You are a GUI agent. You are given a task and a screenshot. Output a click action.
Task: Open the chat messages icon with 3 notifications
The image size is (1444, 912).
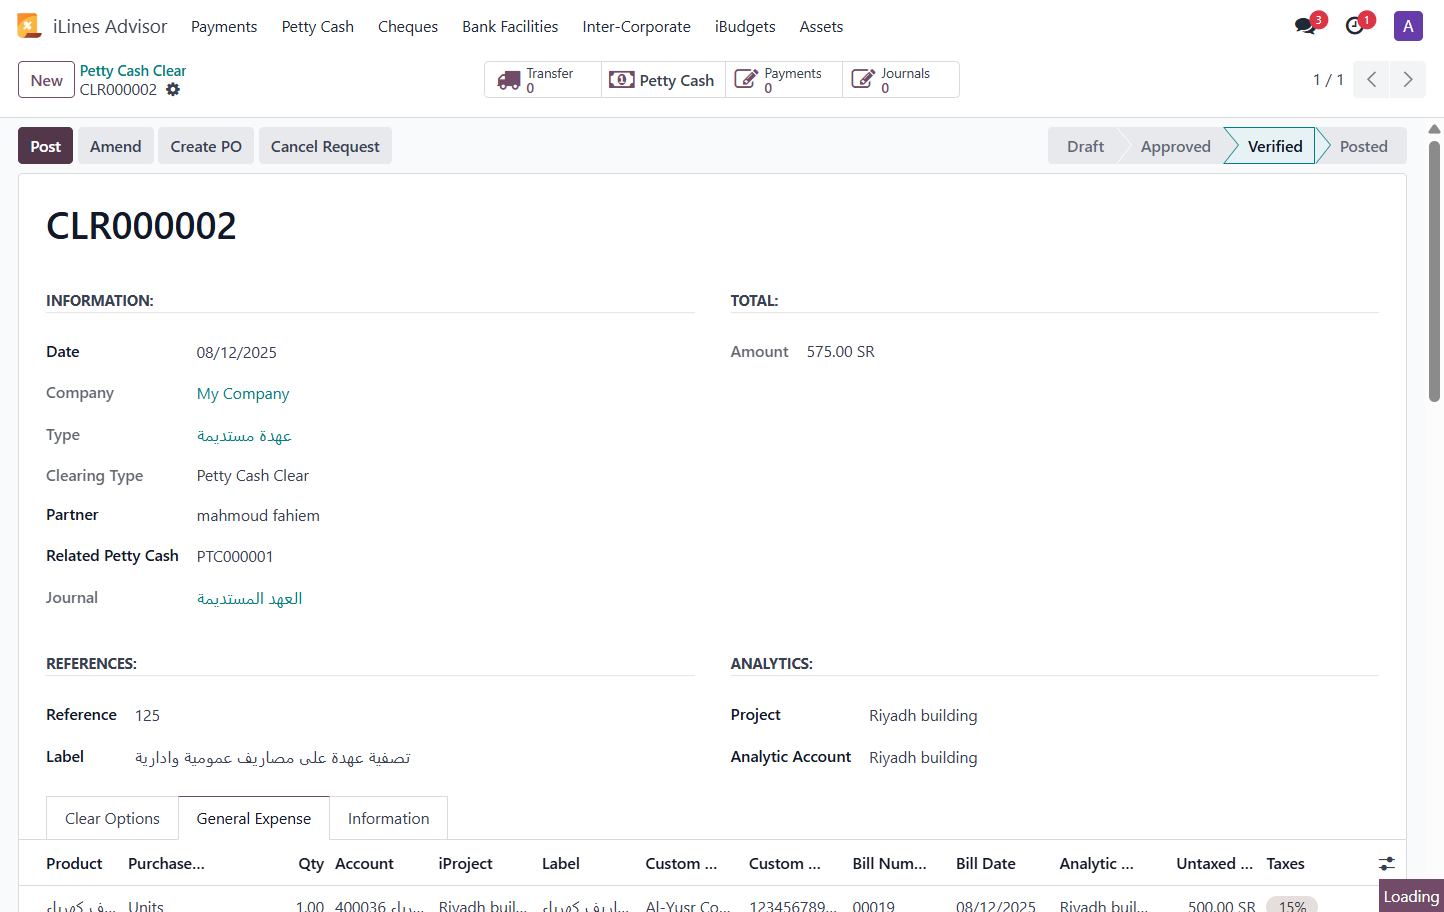pos(1305,26)
